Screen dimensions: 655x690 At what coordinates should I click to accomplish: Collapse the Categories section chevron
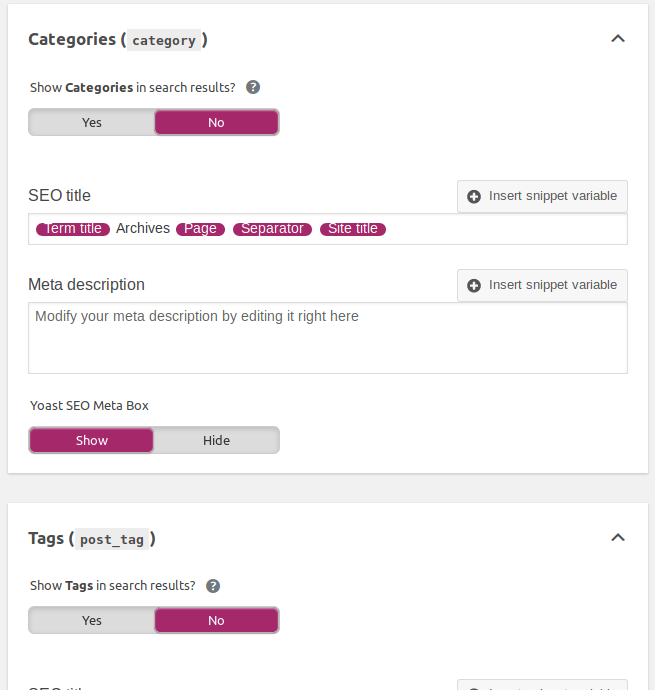(x=618, y=39)
